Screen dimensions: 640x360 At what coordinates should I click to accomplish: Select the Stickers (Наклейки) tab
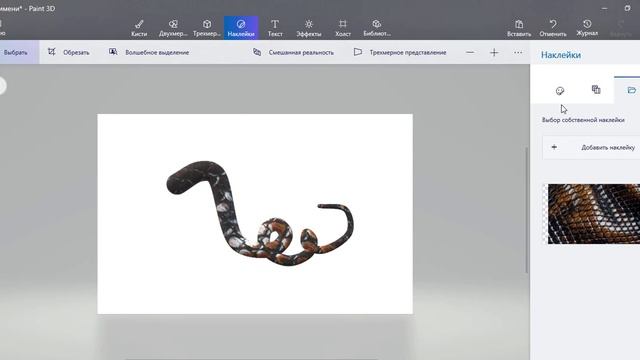point(241,28)
